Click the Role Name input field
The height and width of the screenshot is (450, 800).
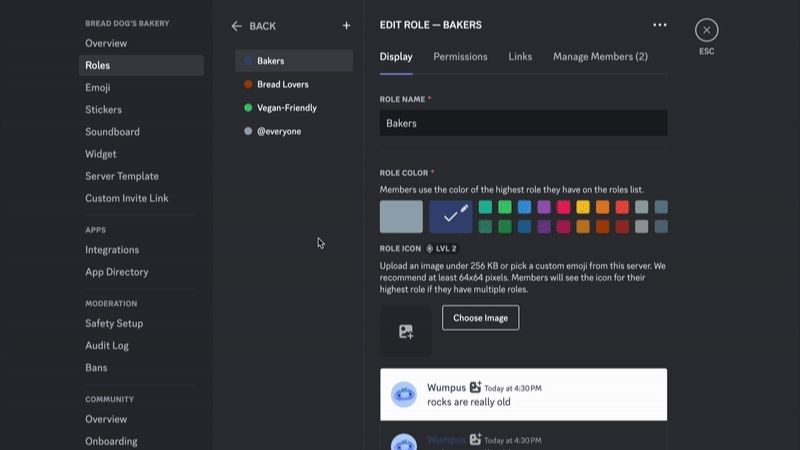point(523,123)
